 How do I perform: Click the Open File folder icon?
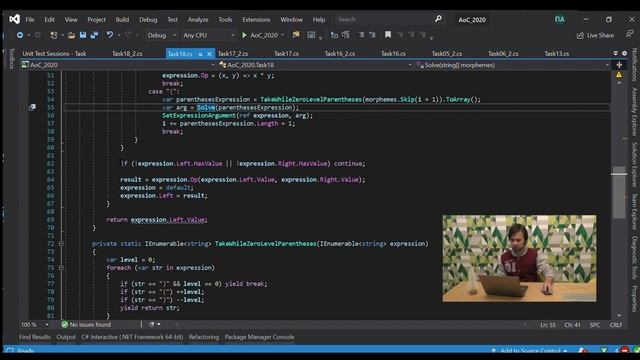[x=71, y=36]
